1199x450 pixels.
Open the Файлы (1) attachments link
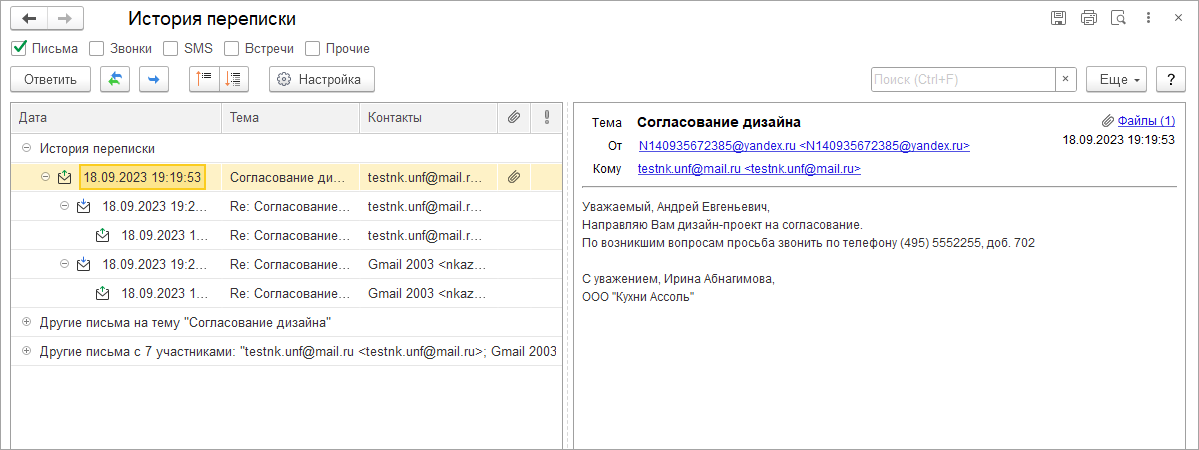click(1145, 121)
